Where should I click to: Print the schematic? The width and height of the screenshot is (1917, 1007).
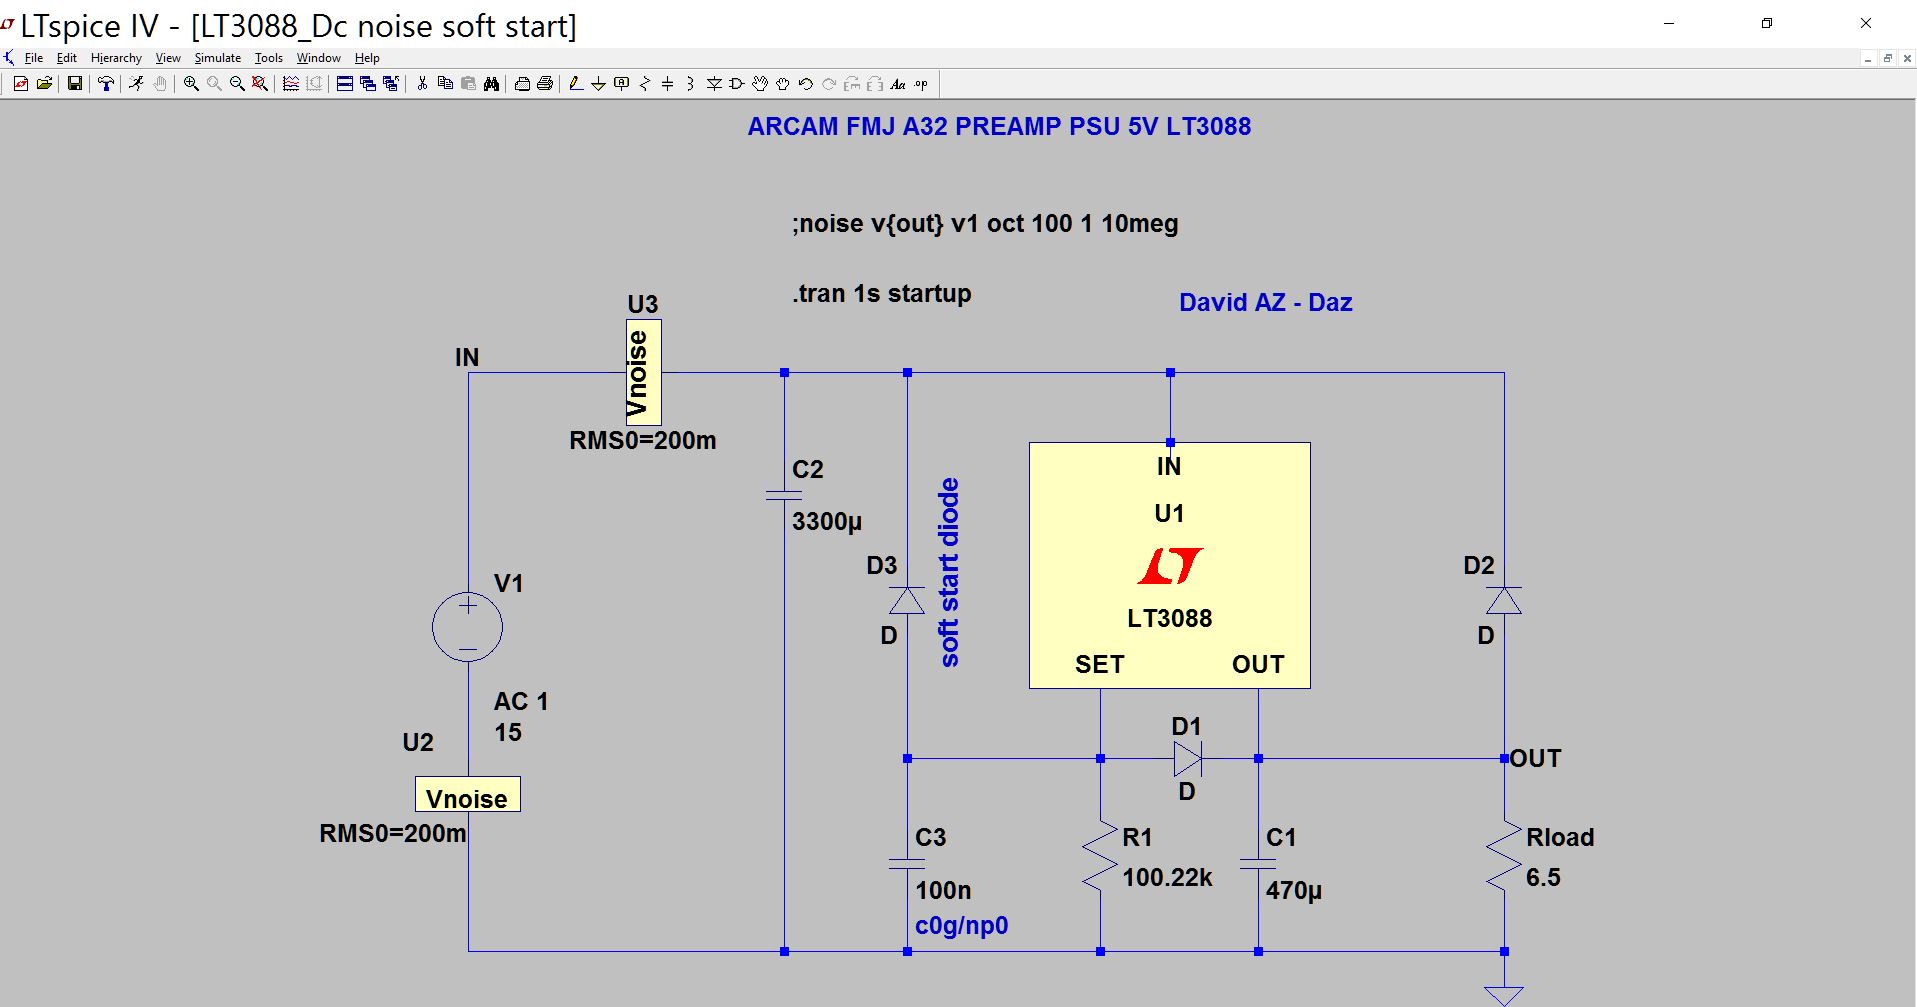pos(545,84)
